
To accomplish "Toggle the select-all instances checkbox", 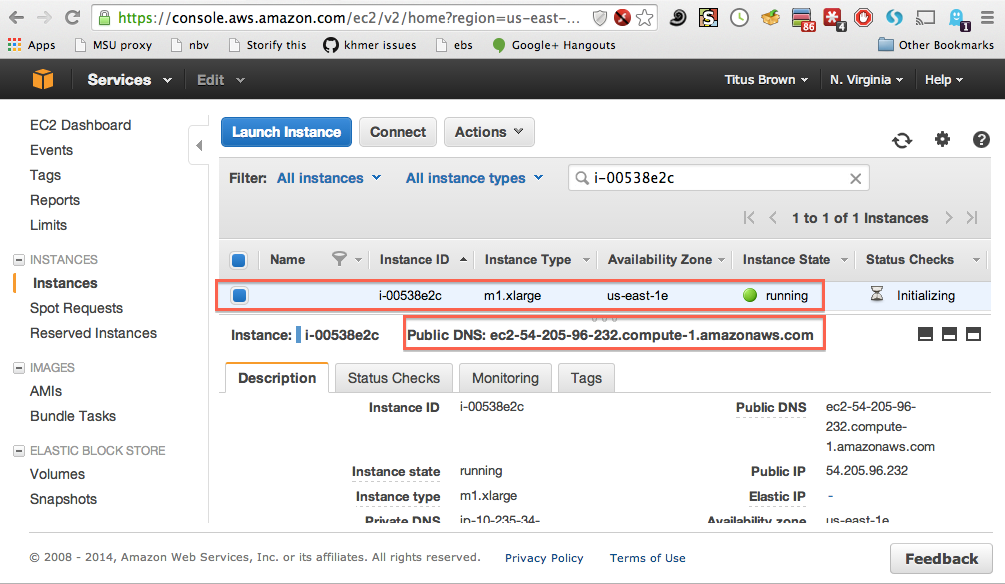I will (238, 260).
